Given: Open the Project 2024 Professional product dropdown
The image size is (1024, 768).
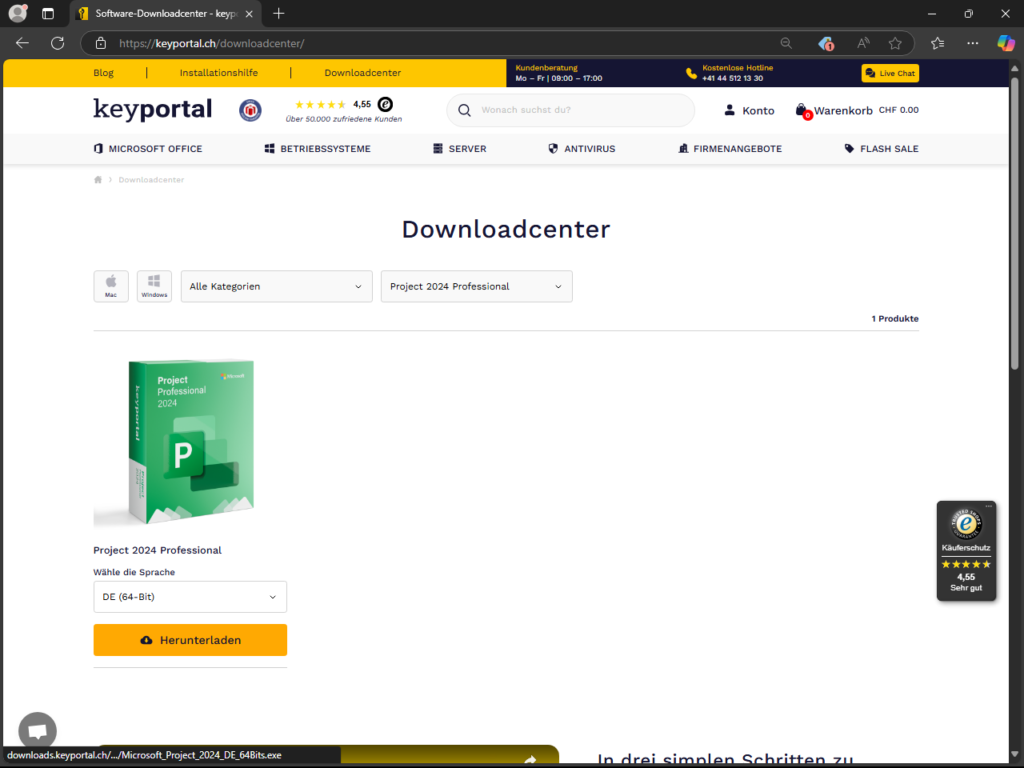Looking at the screenshot, I should (x=476, y=286).
